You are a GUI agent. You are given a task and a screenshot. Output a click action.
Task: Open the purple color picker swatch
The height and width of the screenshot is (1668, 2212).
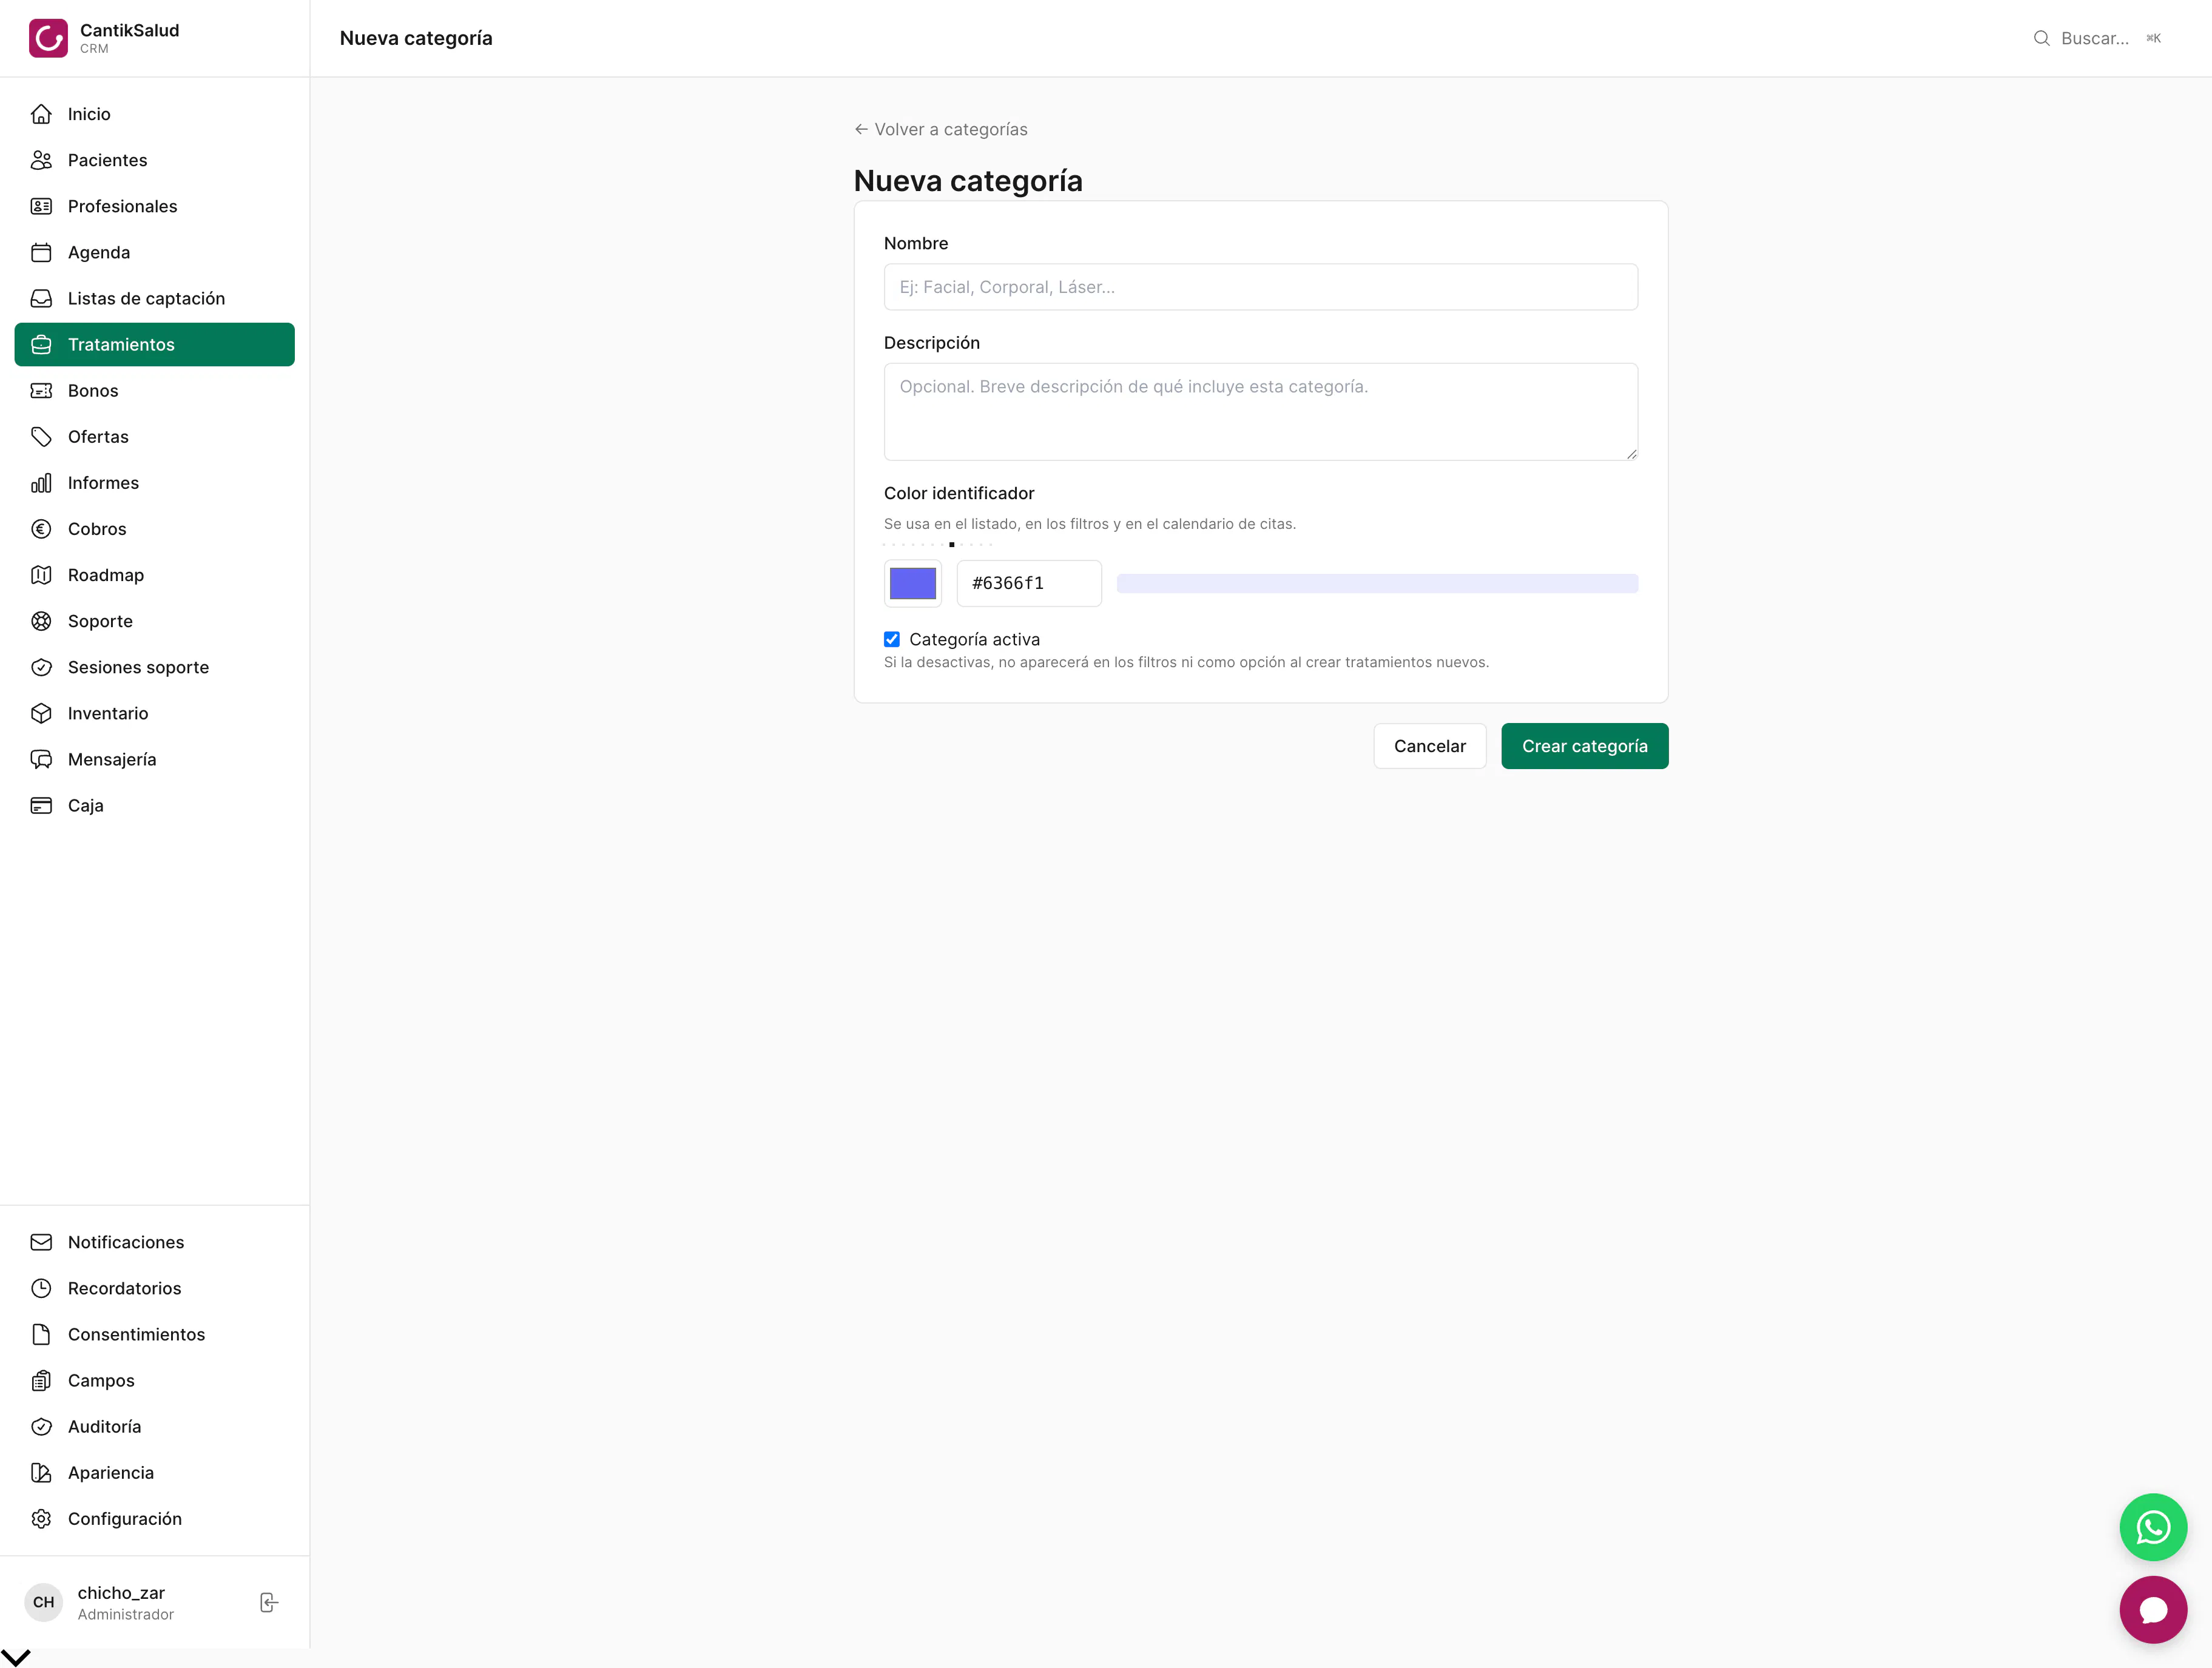pos(913,583)
